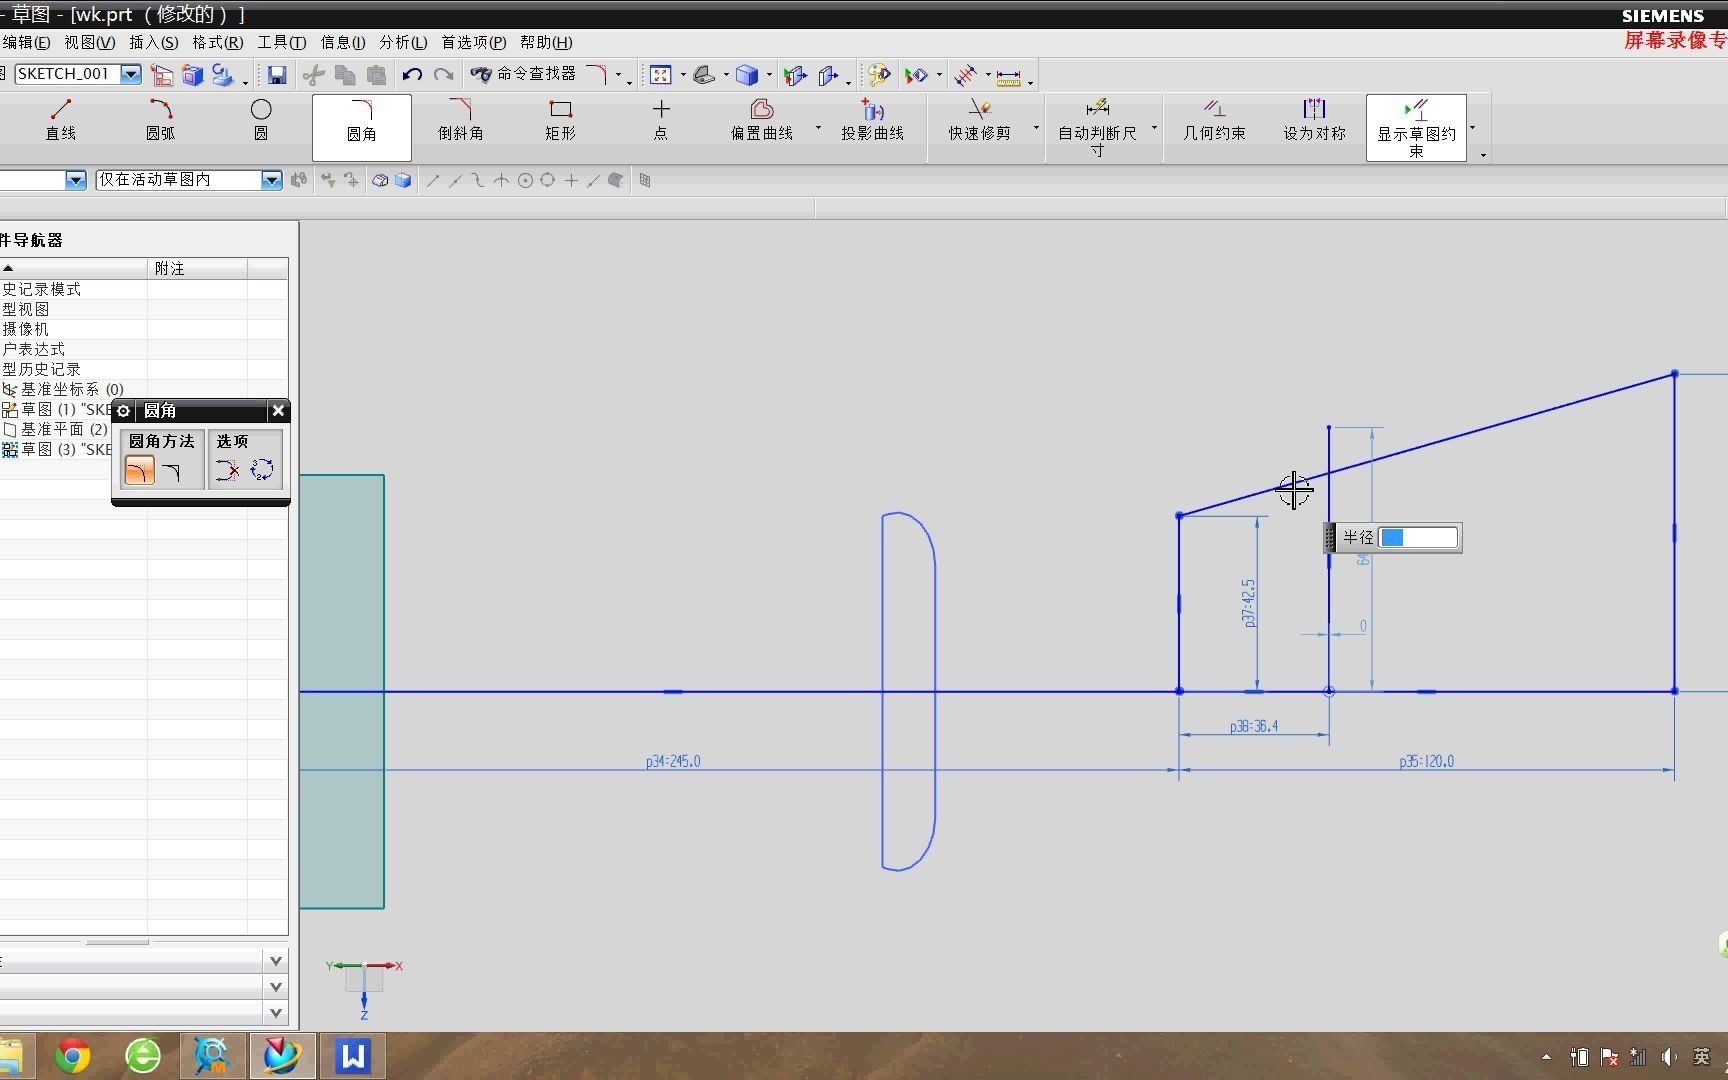Open the 信息(I) menu
1728x1080 pixels.
pyautogui.click(x=343, y=42)
